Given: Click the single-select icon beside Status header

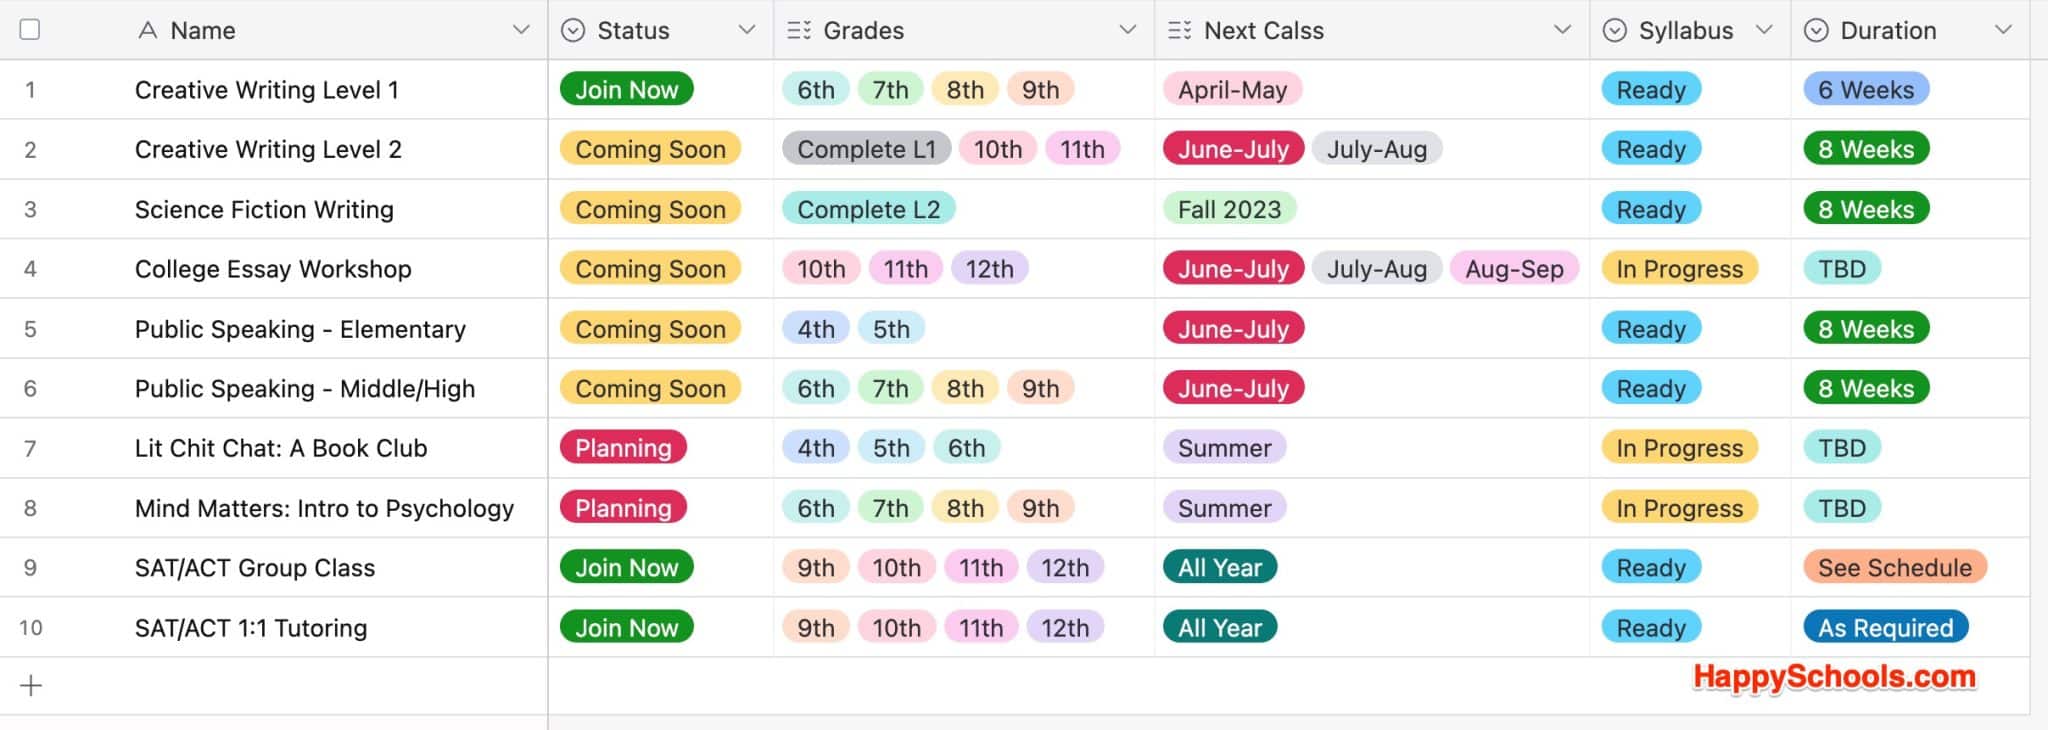Looking at the screenshot, I should 571,30.
